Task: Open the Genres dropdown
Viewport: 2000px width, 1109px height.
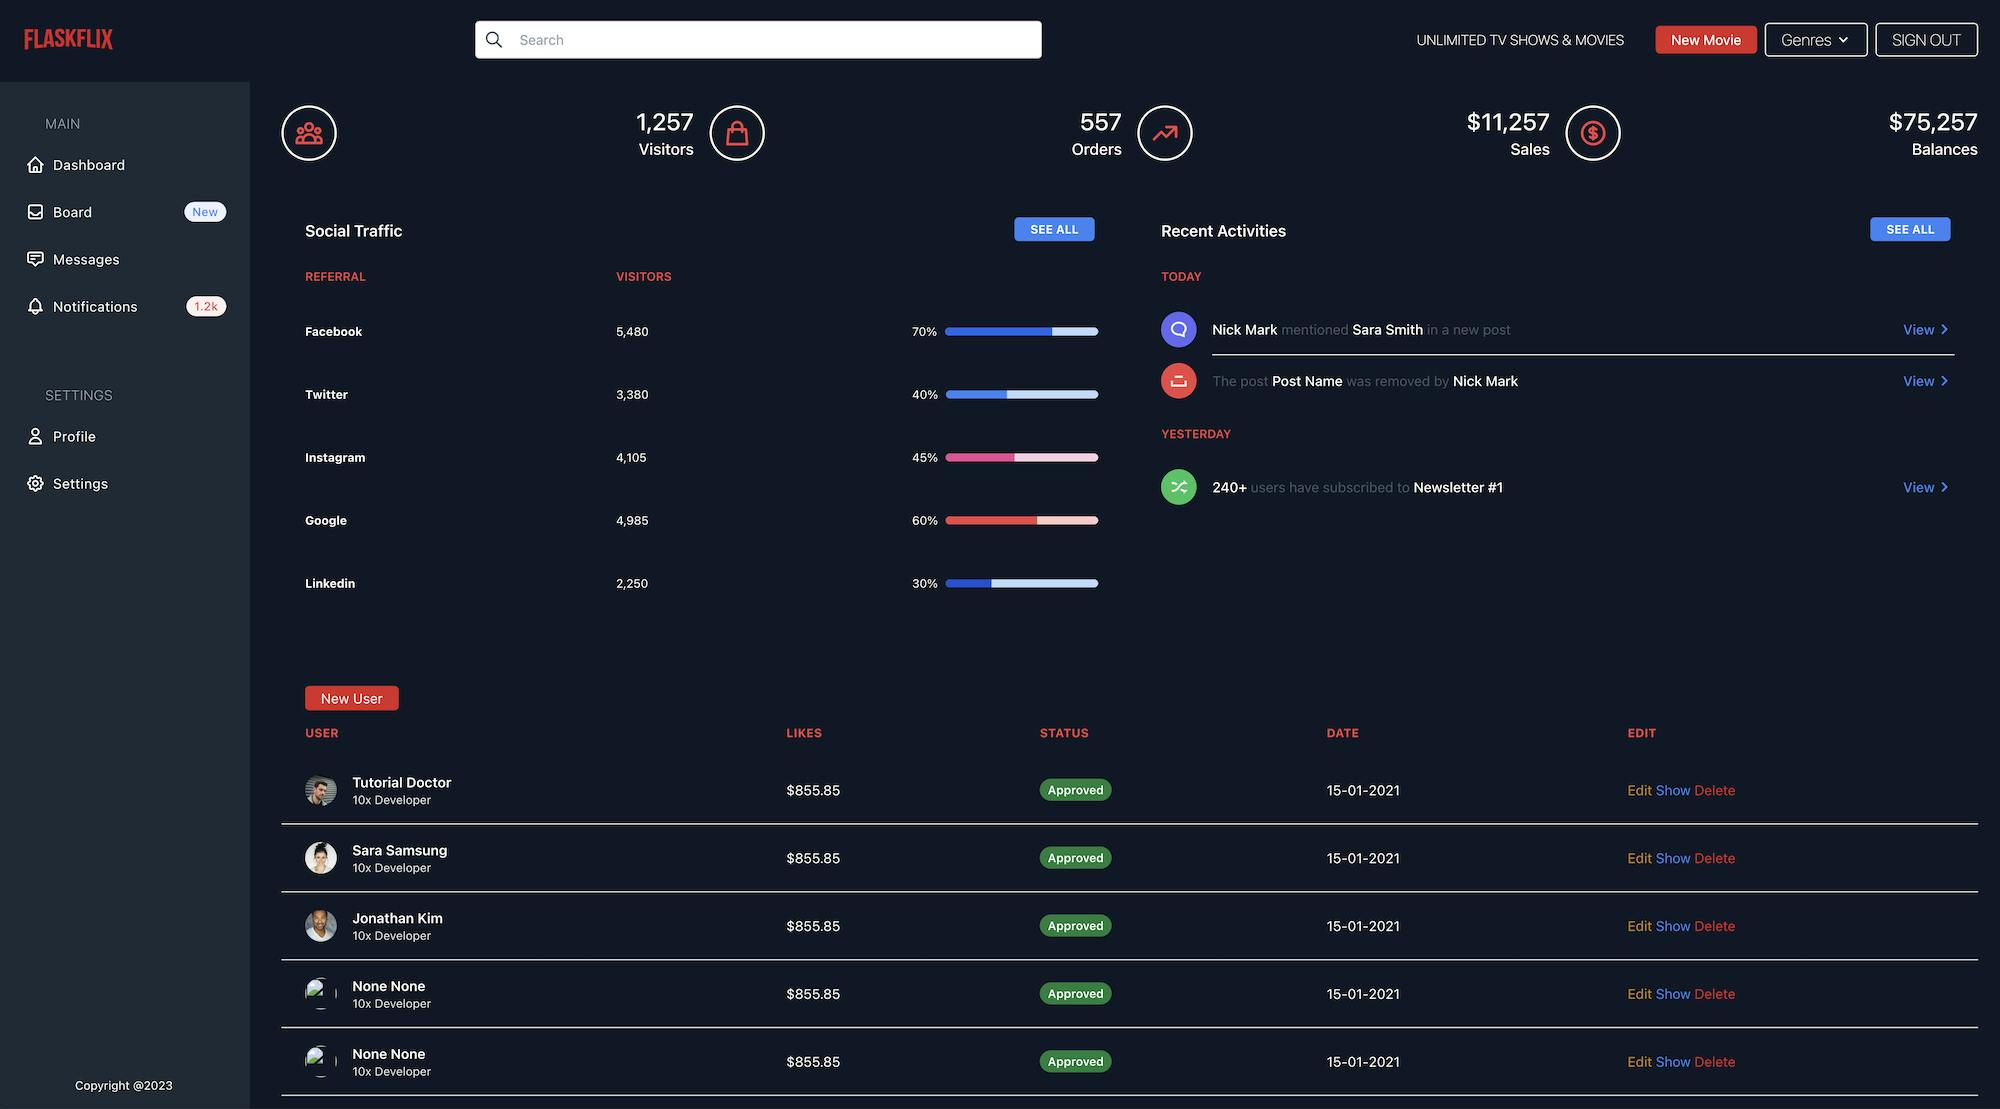Action: (1816, 40)
